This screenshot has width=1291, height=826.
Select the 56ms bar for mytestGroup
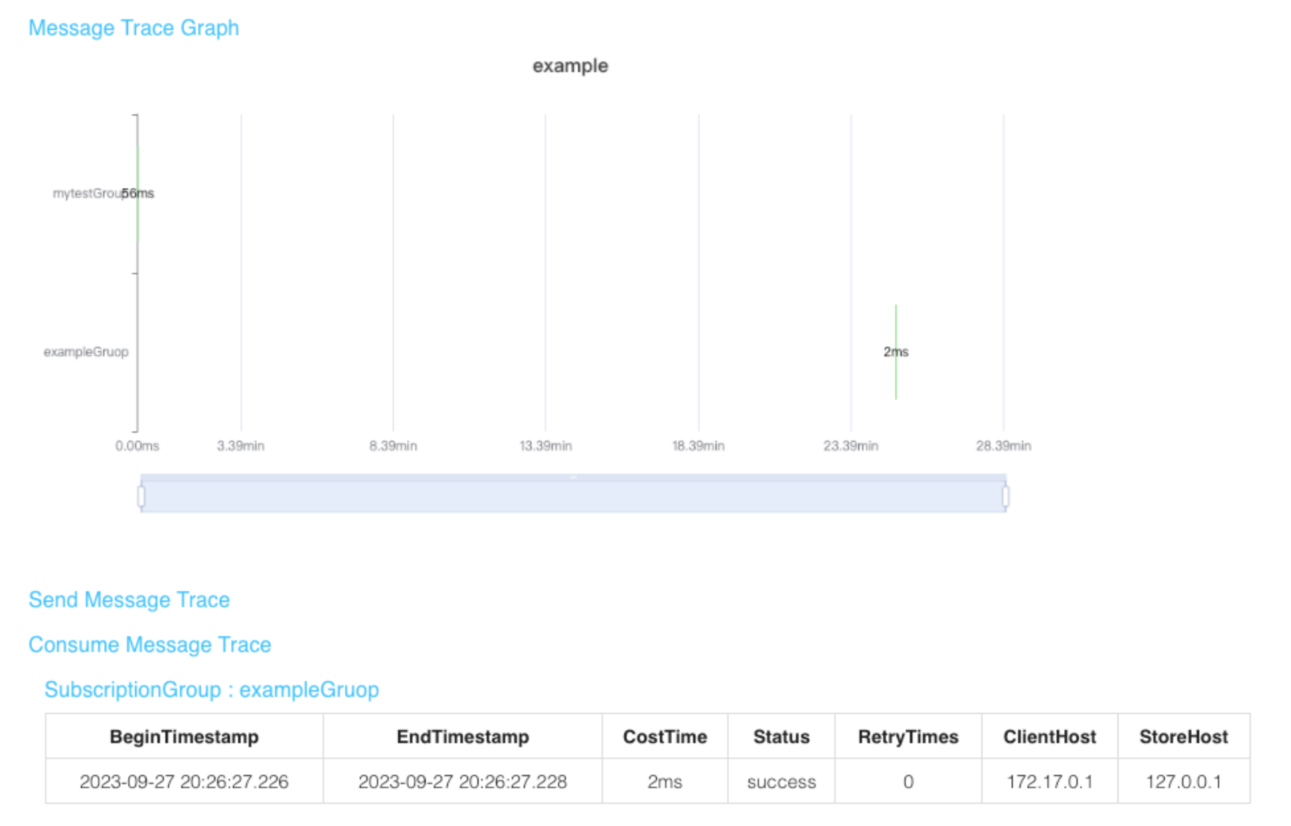(138, 193)
